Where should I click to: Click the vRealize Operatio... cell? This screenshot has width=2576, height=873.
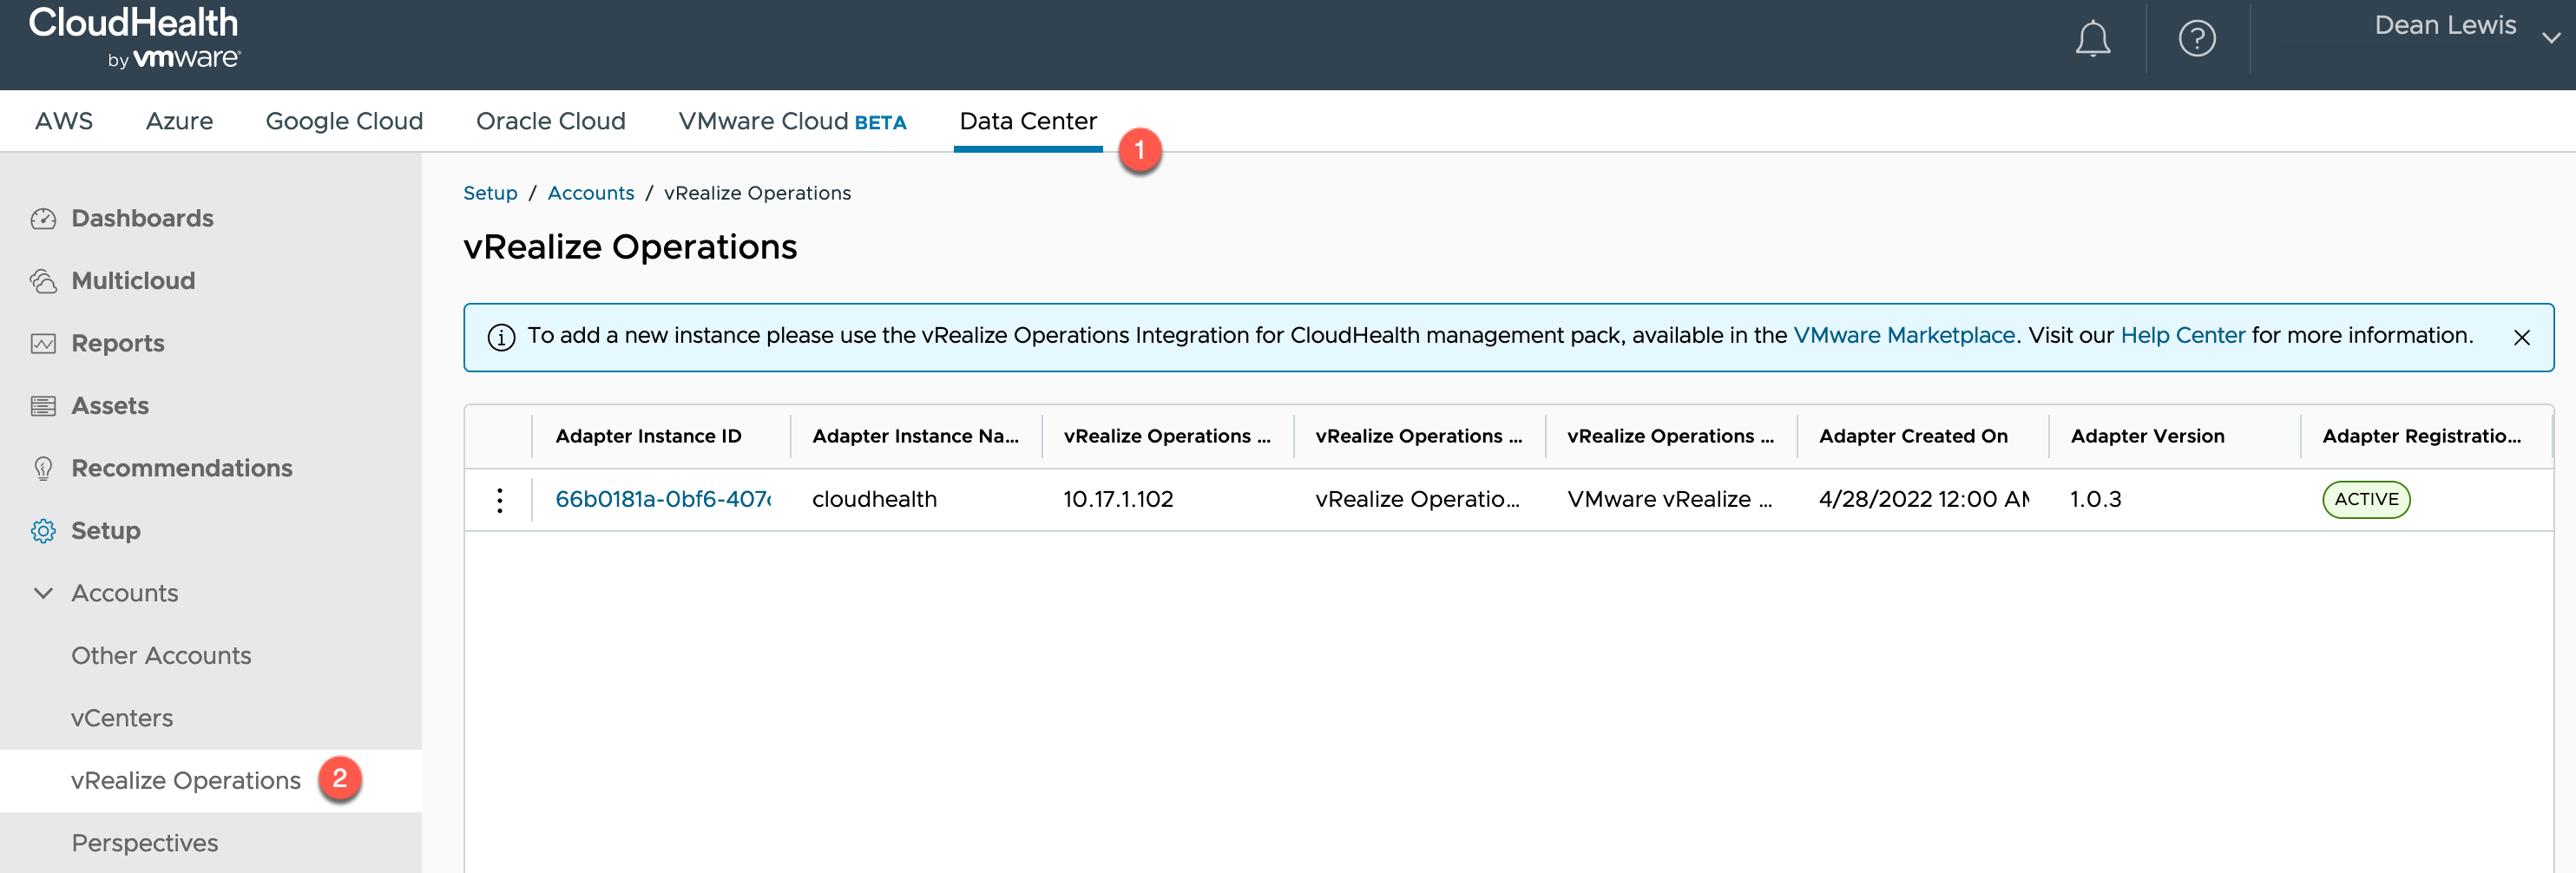tap(1417, 499)
